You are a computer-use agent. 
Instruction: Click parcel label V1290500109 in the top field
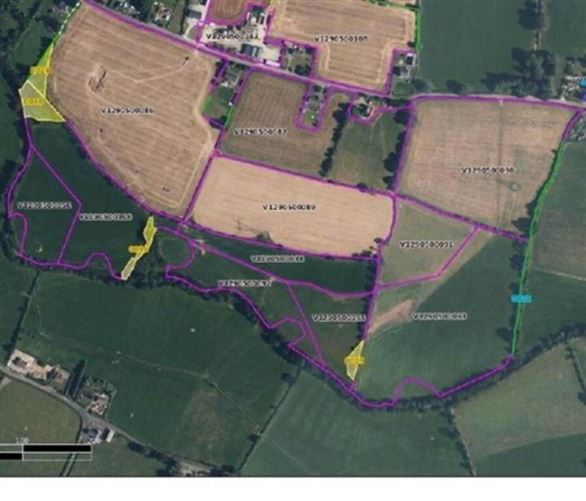point(341,38)
